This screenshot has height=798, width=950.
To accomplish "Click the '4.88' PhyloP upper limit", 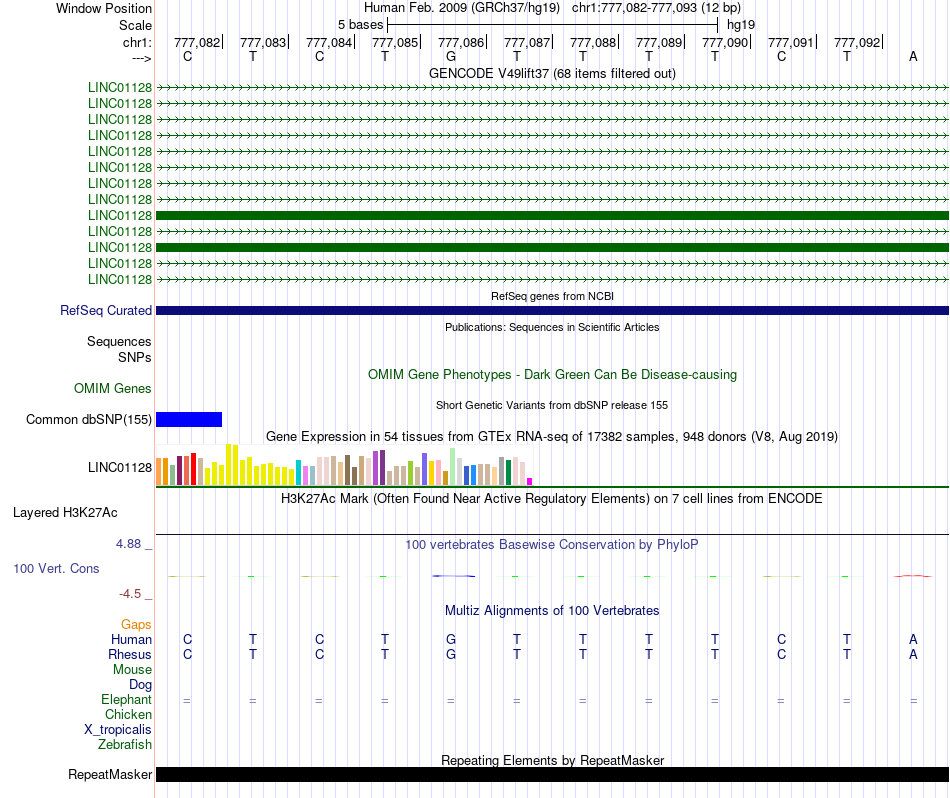I will pos(128,544).
